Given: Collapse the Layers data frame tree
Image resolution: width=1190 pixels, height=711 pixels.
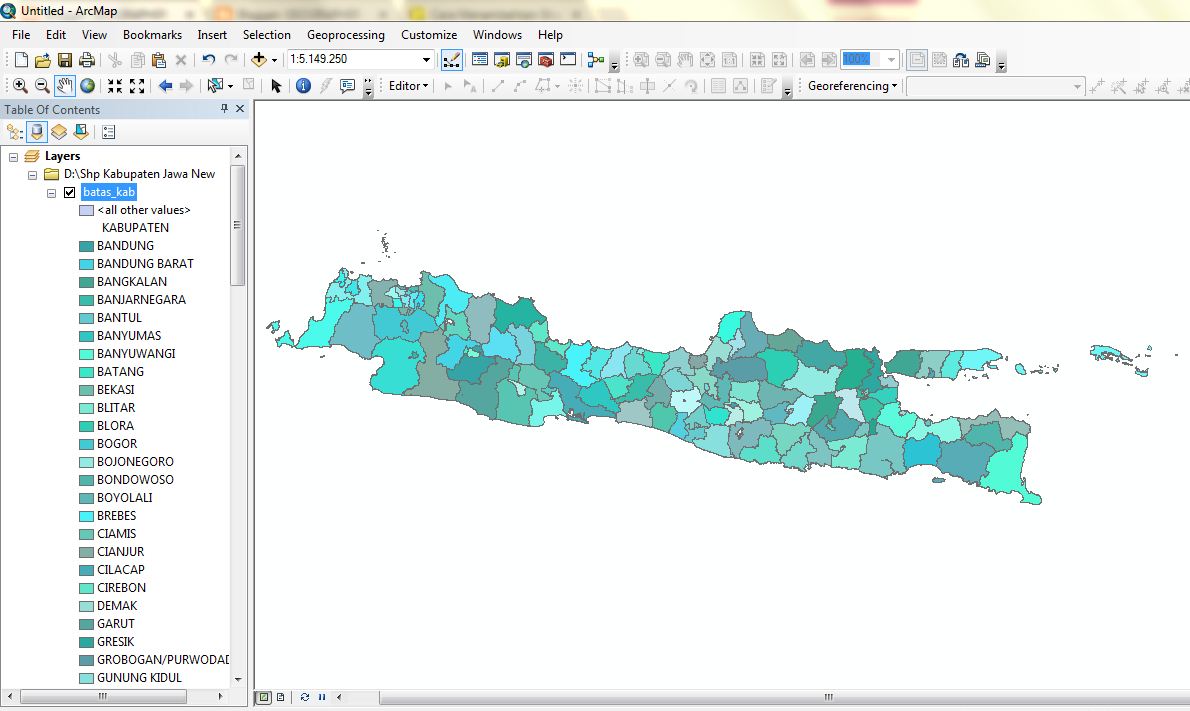Looking at the screenshot, I should point(13,156).
